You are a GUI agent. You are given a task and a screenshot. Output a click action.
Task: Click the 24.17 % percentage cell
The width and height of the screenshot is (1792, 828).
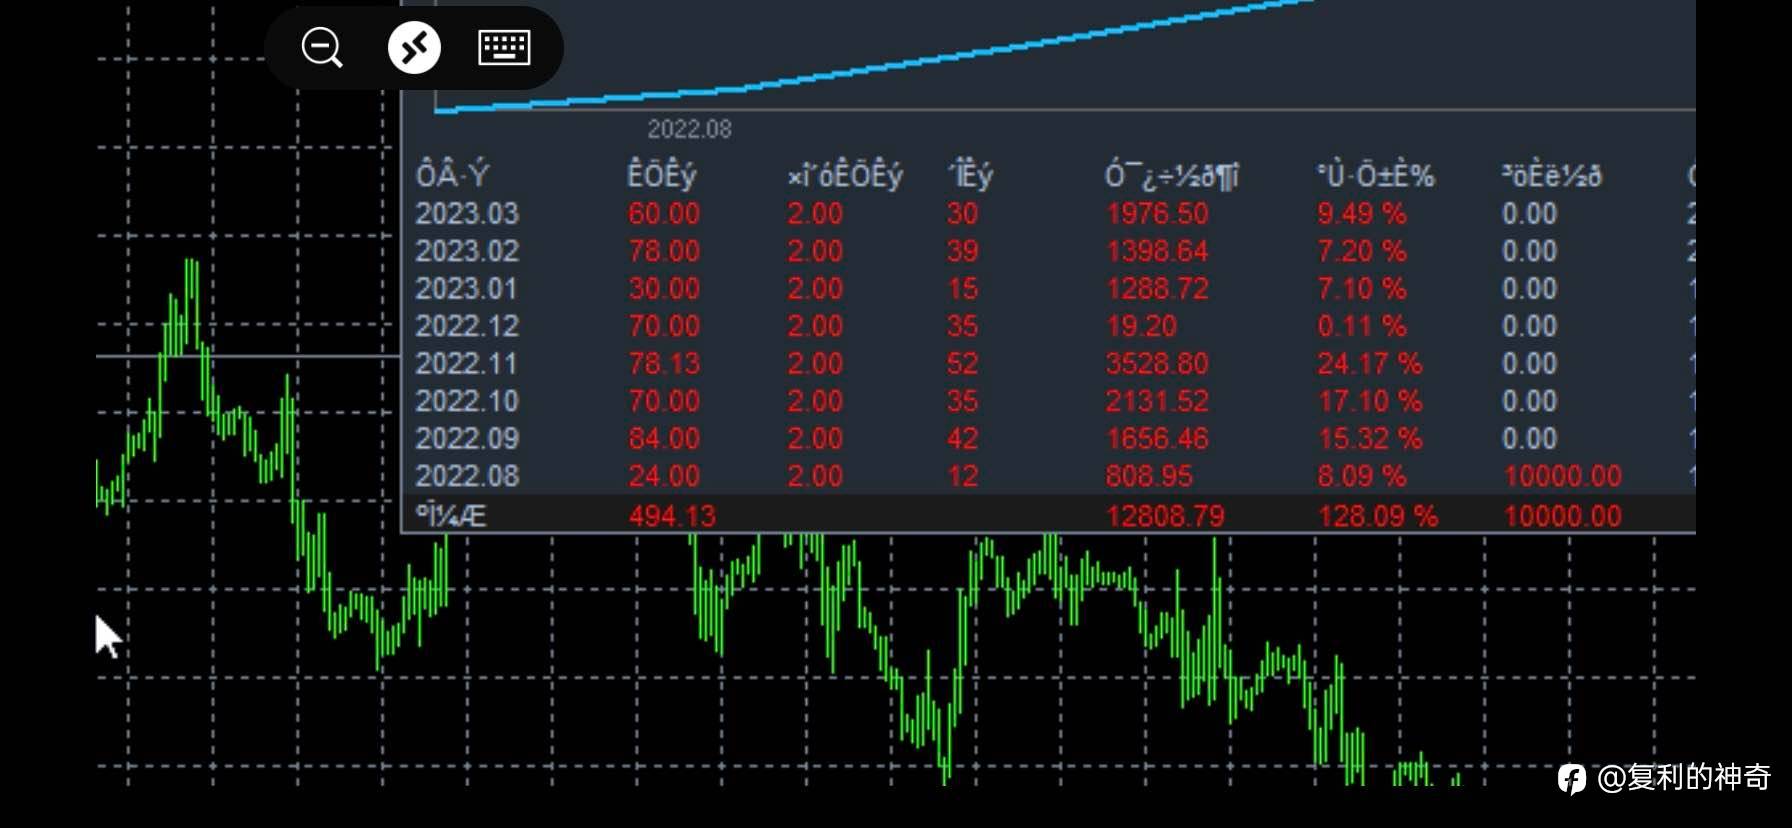tap(1369, 364)
